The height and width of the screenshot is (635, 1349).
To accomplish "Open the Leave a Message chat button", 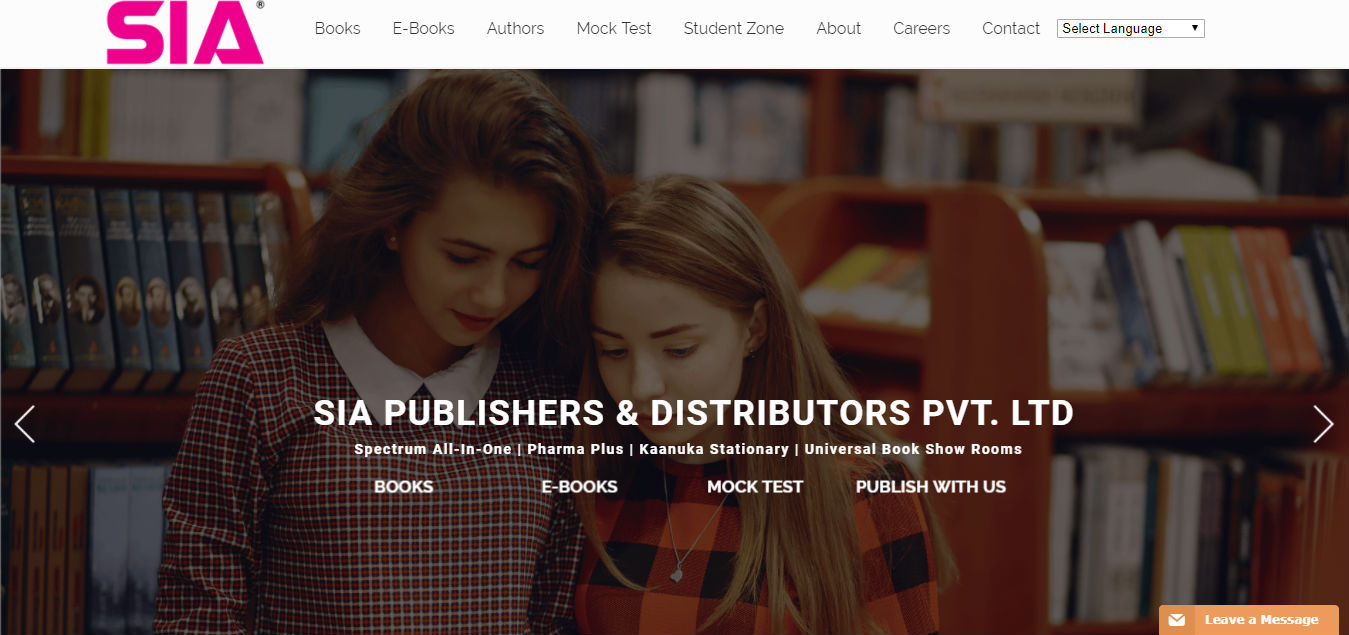I will 1249,620.
